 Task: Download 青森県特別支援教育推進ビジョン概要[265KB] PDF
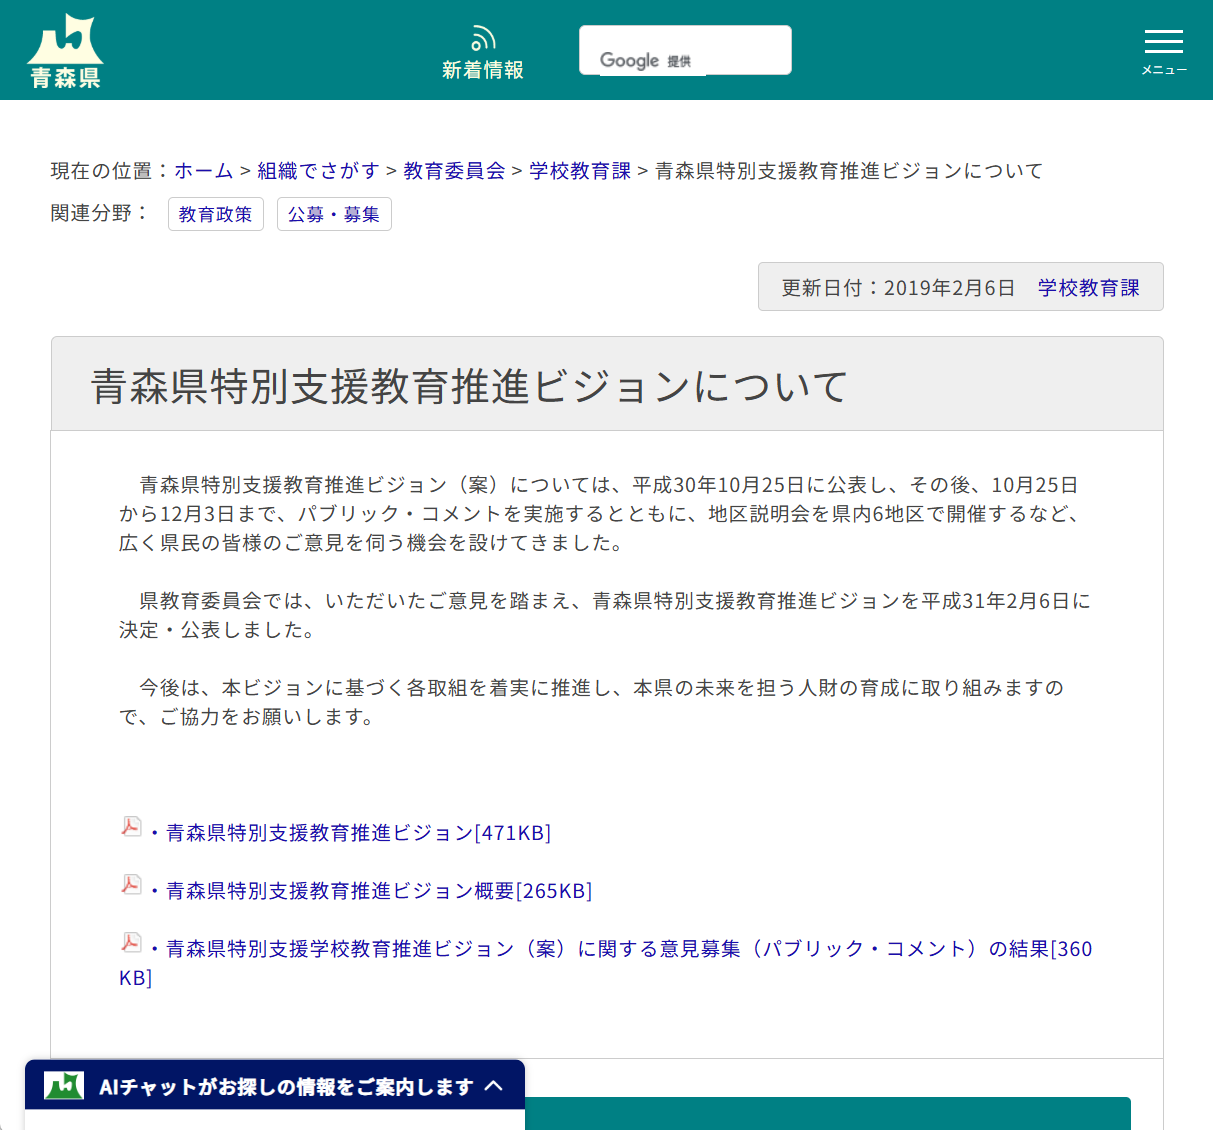[378, 890]
